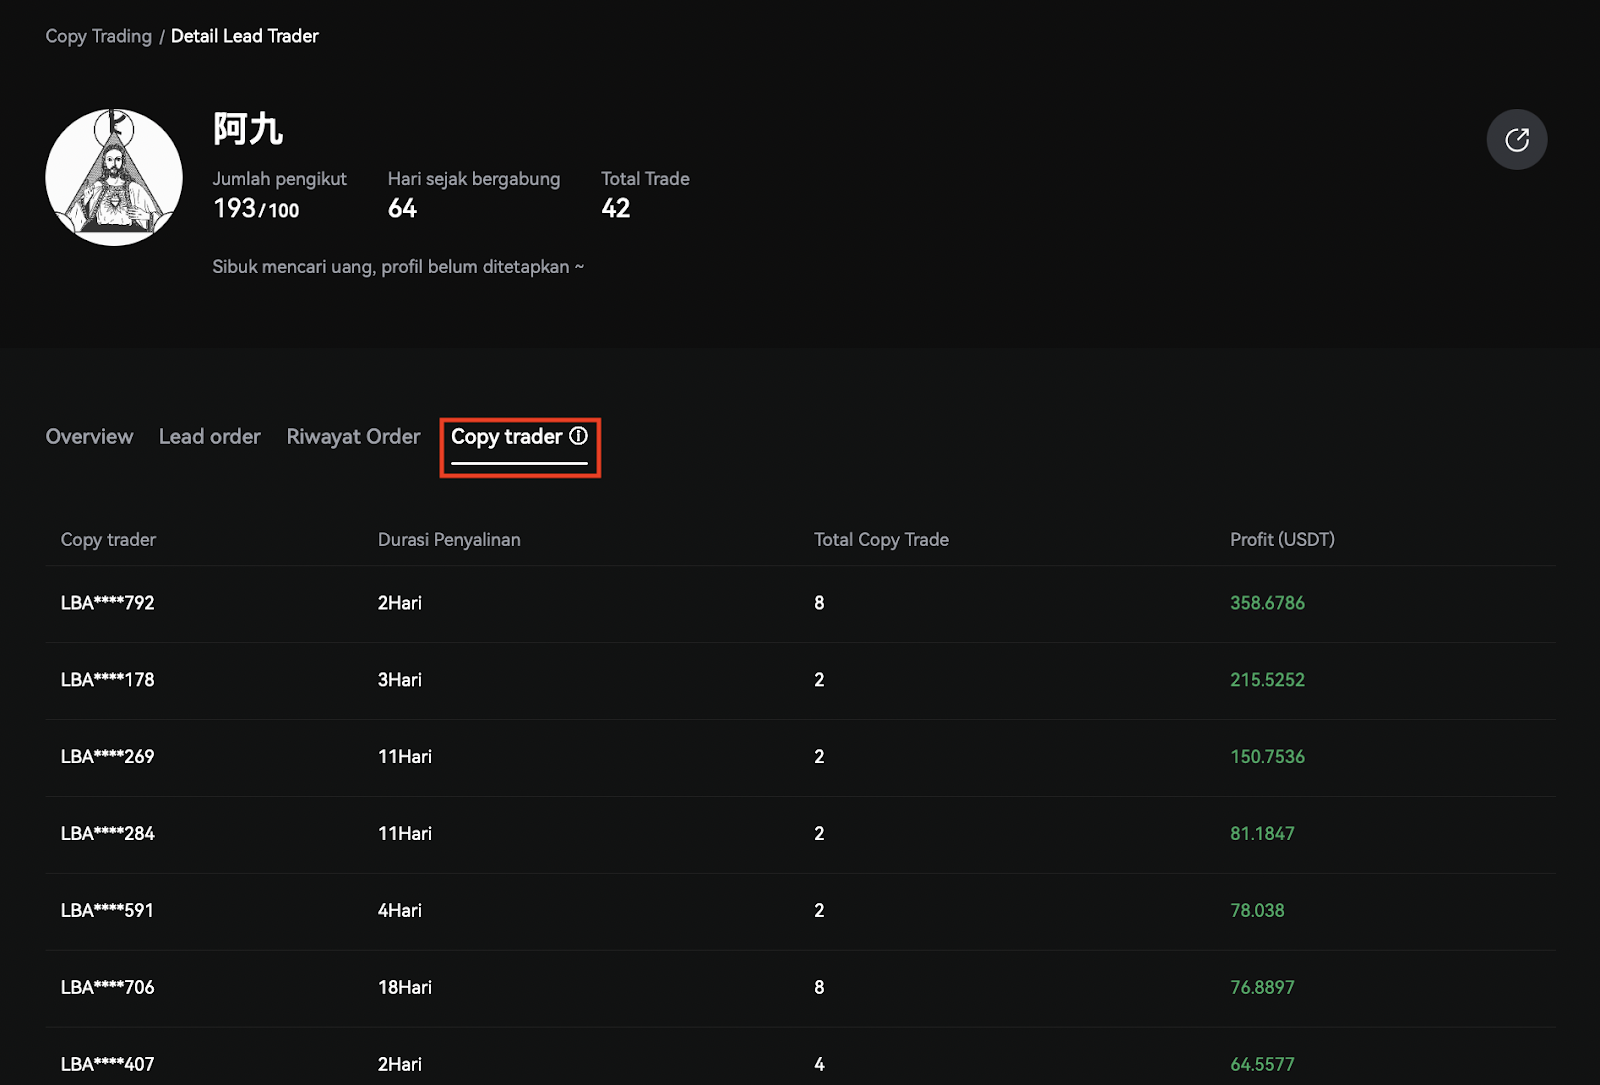
Task: Go back via Copy Trading breadcrumb
Action: [x=98, y=36]
